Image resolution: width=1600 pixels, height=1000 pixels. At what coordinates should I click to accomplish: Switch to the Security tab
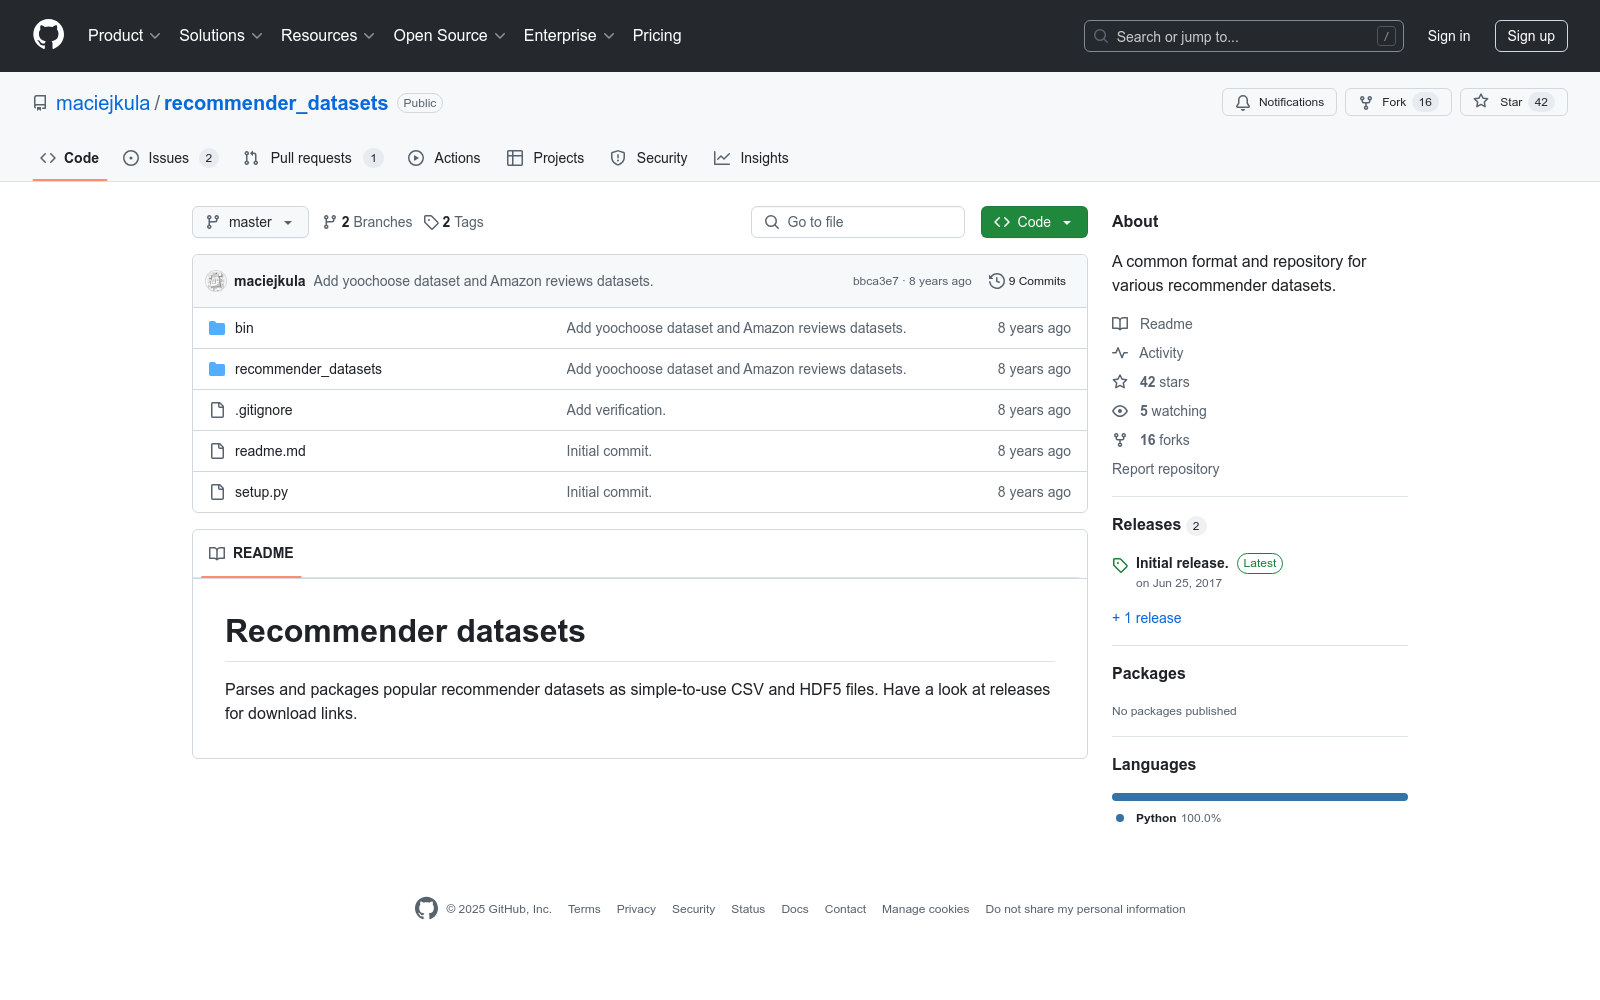[x=649, y=158]
